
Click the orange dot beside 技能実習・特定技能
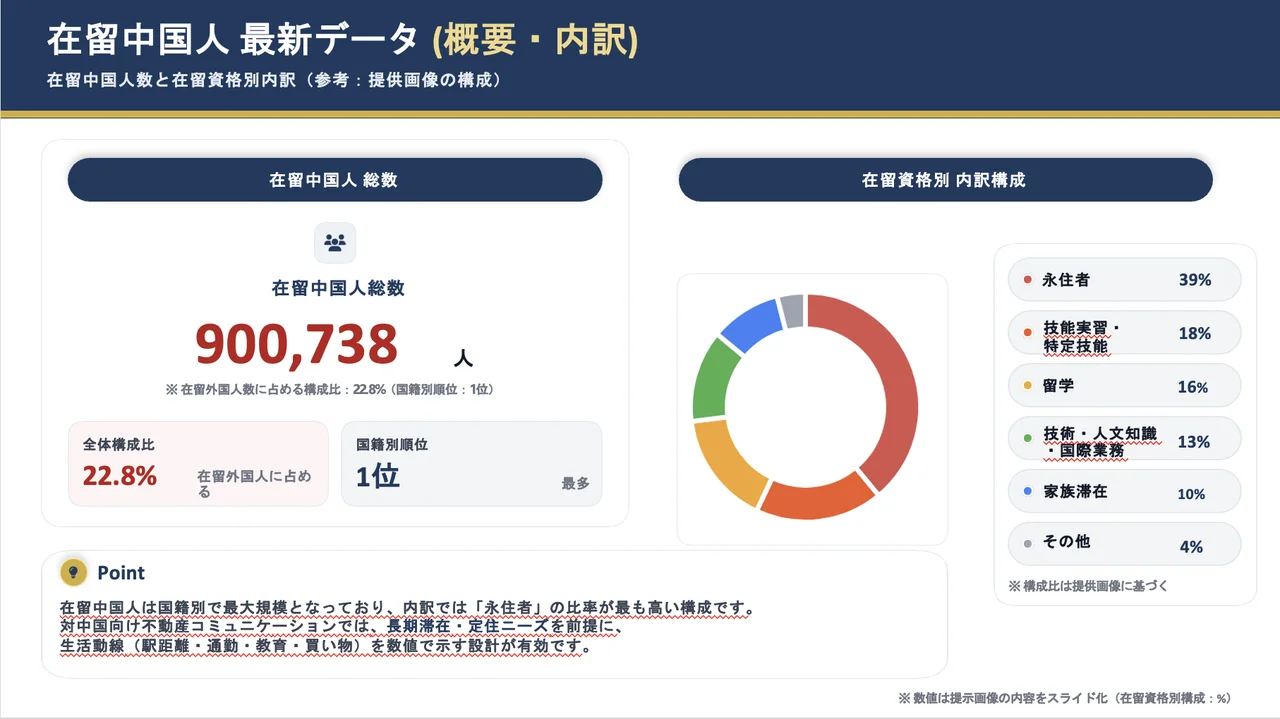(1027, 333)
